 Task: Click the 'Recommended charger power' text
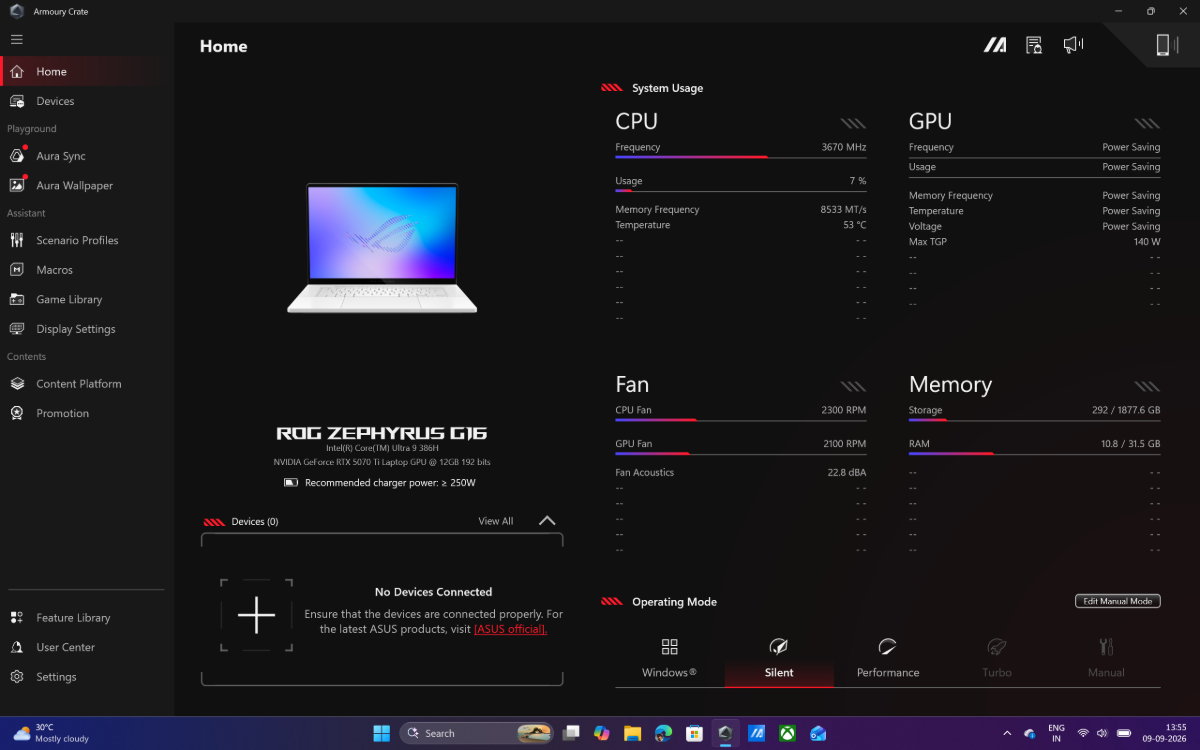(390, 483)
